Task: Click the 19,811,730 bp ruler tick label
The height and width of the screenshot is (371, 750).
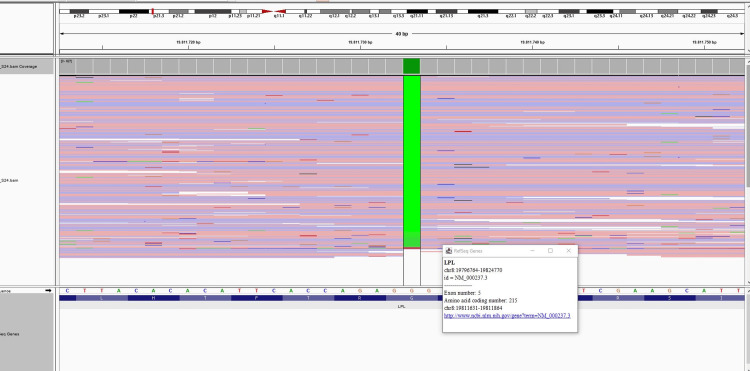Action: 360,43
